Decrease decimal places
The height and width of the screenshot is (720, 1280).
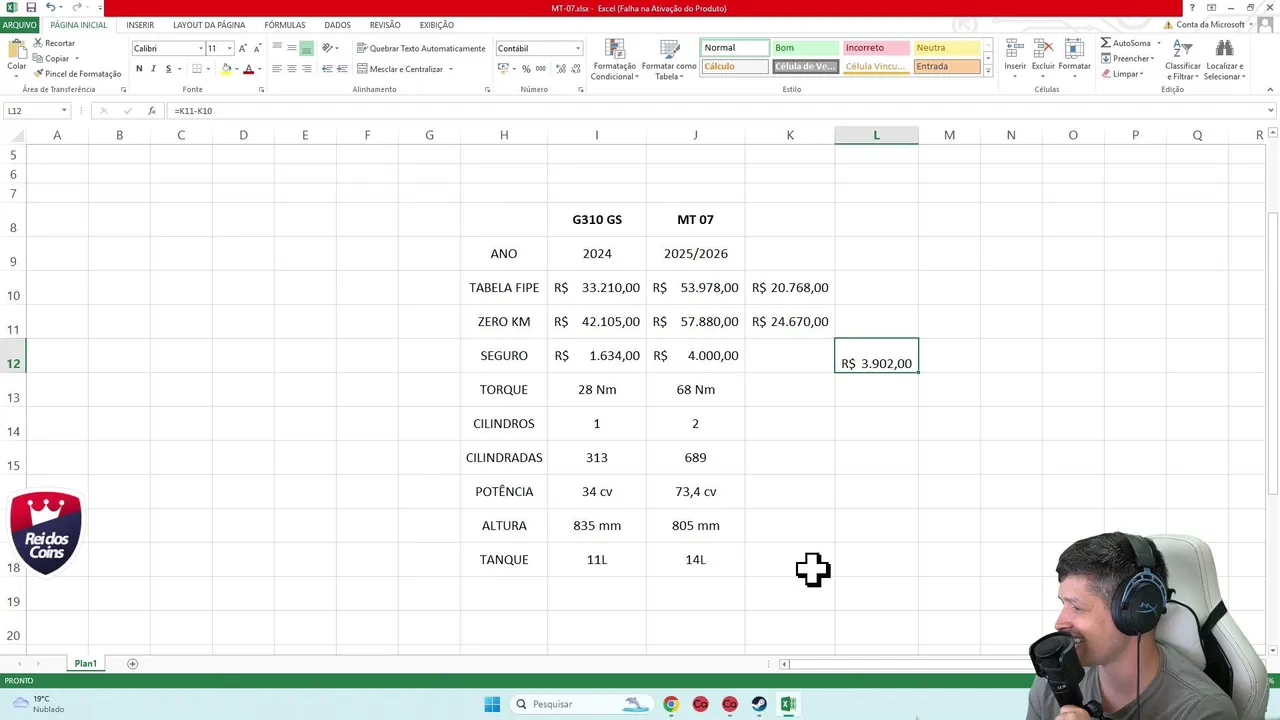pos(575,69)
